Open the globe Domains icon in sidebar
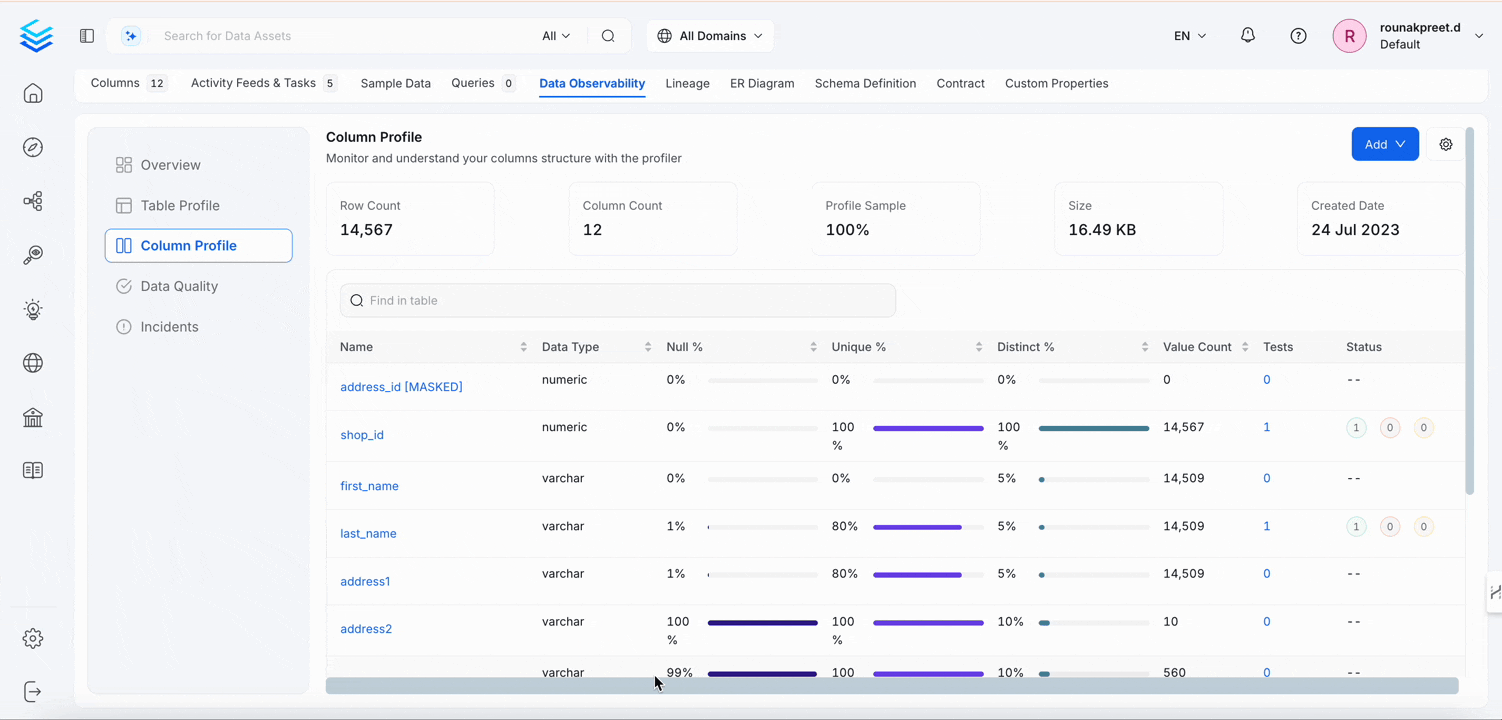This screenshot has height=720, width=1502. click(x=33, y=363)
